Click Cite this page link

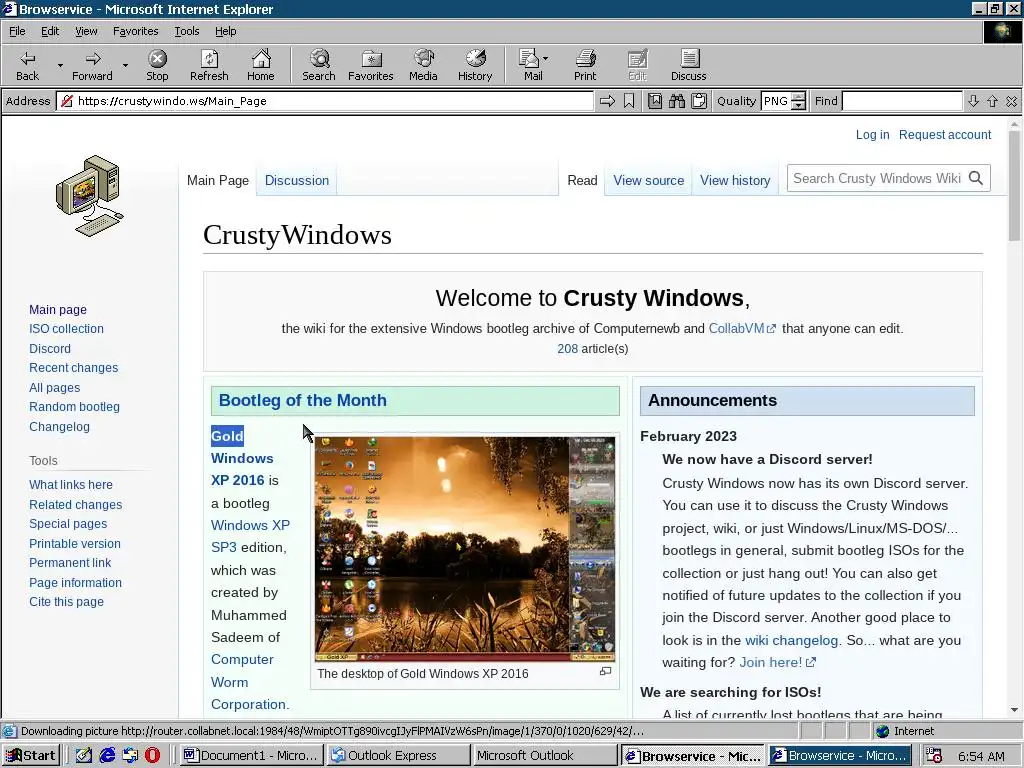pos(66,601)
